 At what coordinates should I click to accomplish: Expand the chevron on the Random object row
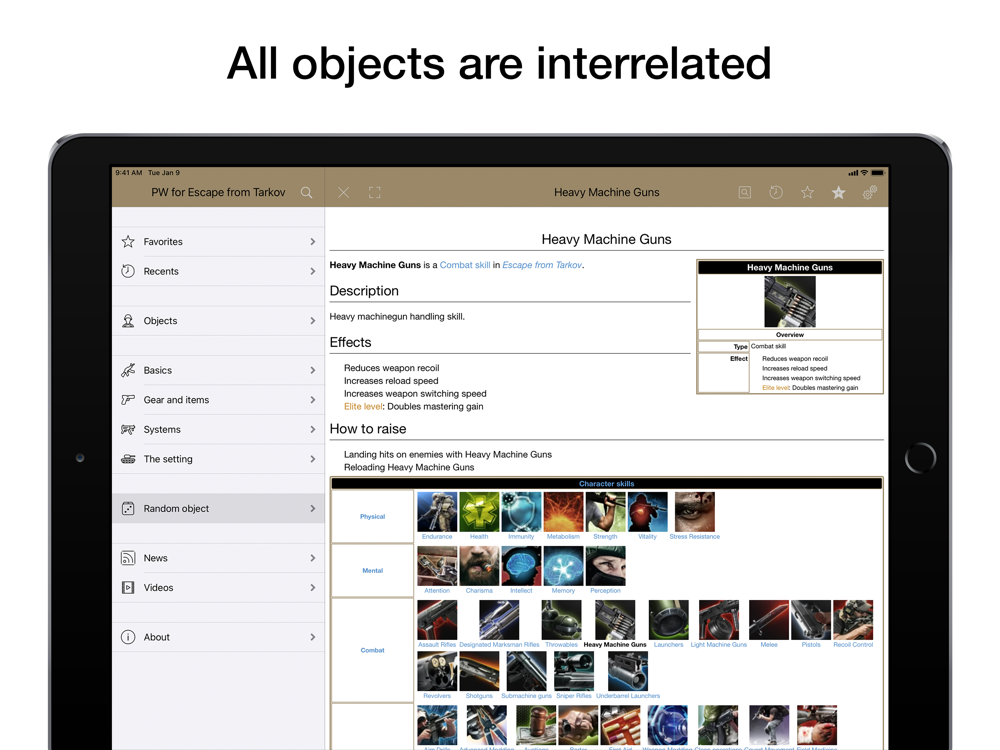pyautogui.click(x=312, y=508)
